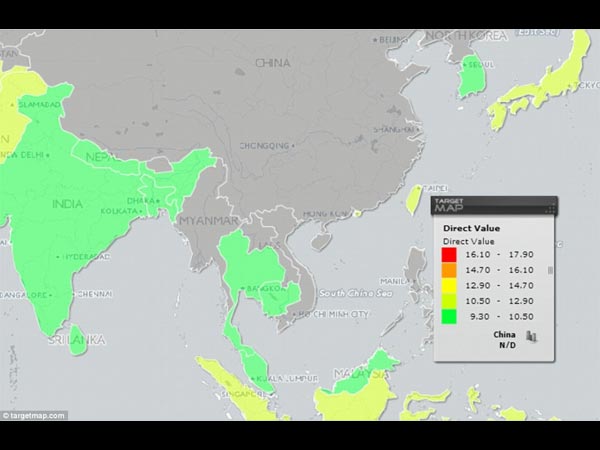
Task: Click the red 16.10 - 17.90 swatch
Action: pyautogui.click(x=449, y=255)
